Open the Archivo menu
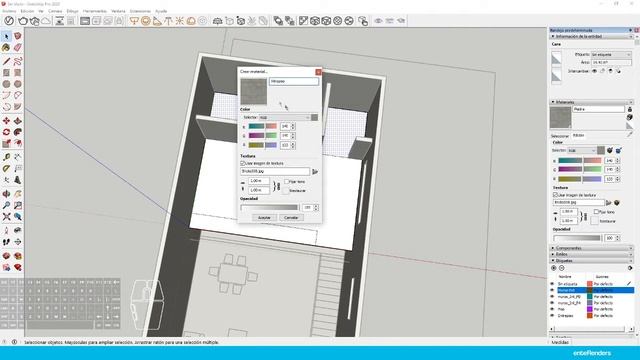Image resolution: width=640 pixels, height=360 pixels. coord(9,11)
